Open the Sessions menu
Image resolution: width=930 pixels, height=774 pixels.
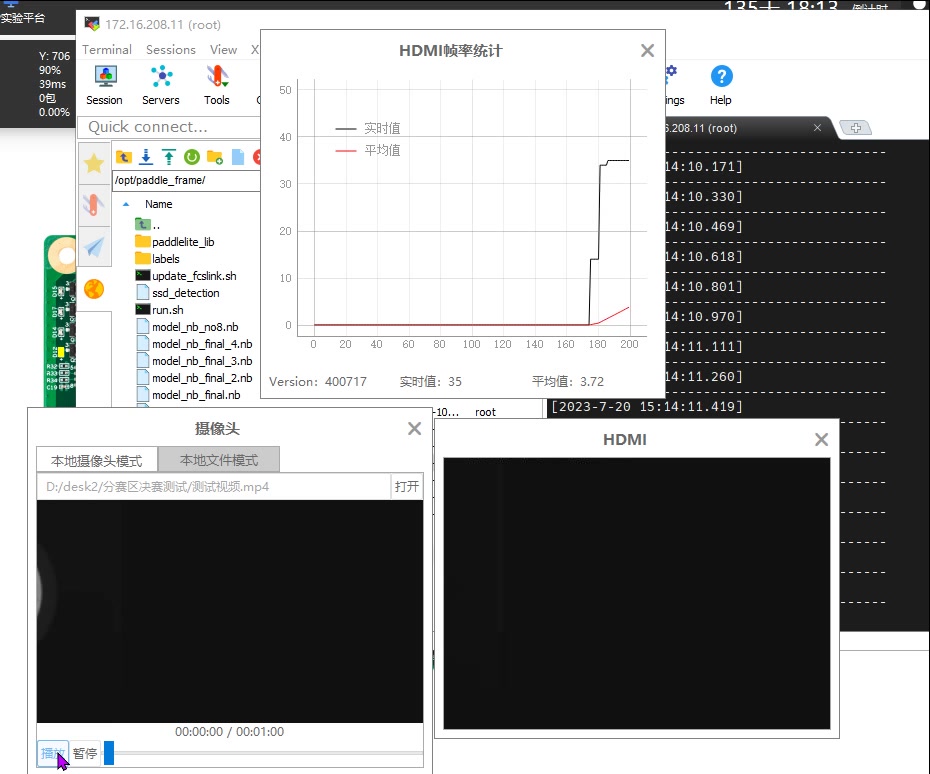pyautogui.click(x=171, y=50)
